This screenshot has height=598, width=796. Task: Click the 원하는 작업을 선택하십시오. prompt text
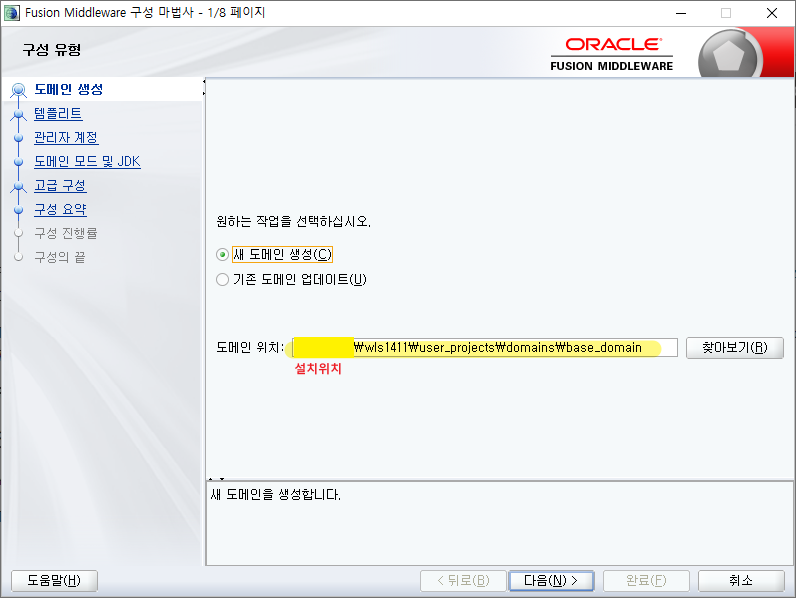(x=293, y=221)
